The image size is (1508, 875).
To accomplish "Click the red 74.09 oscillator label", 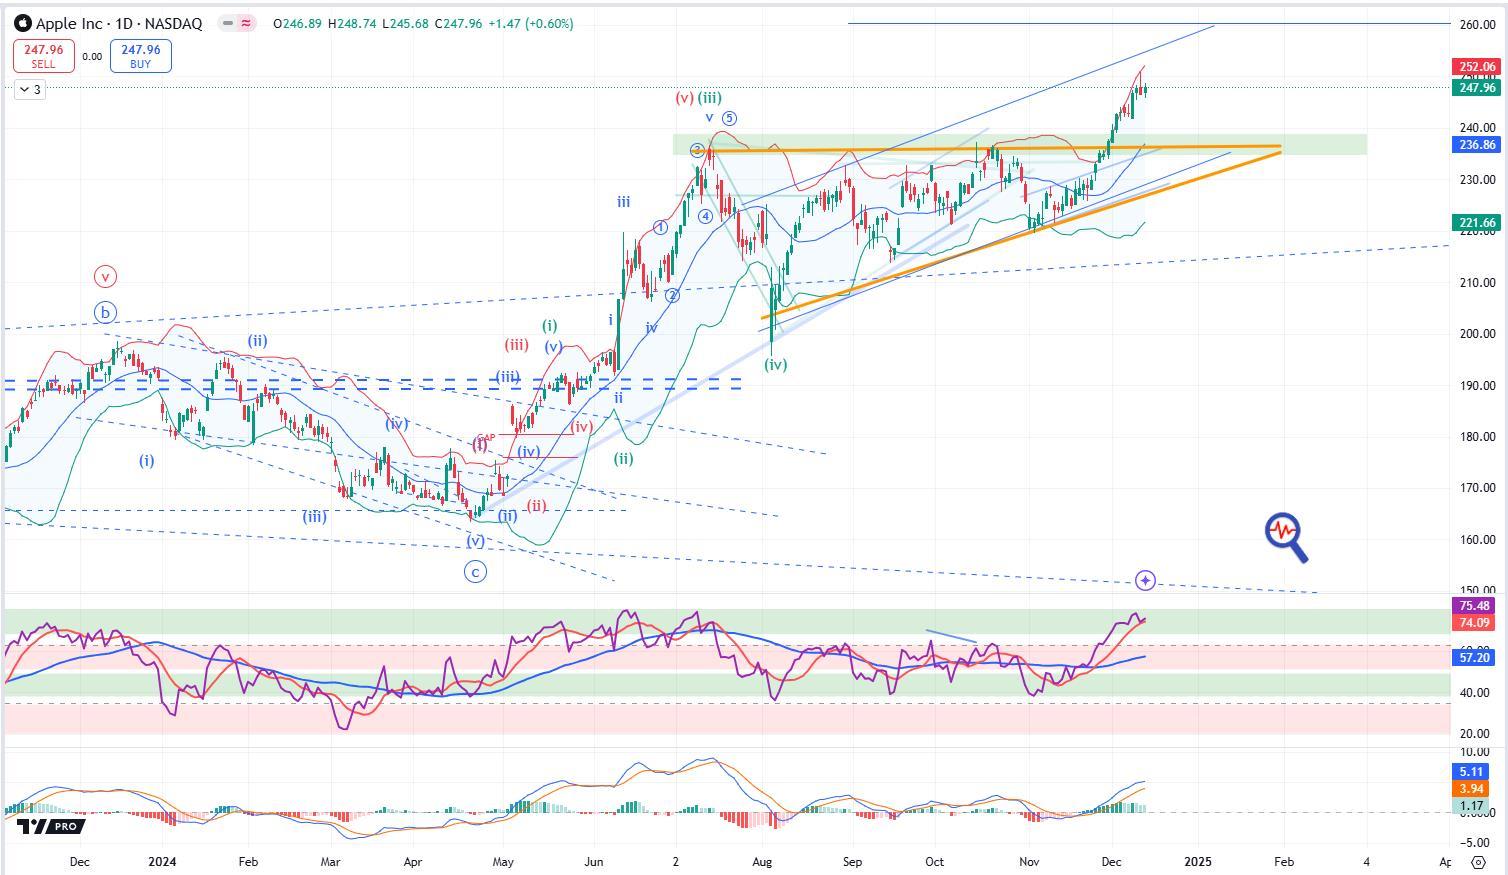I will 1474,622.
